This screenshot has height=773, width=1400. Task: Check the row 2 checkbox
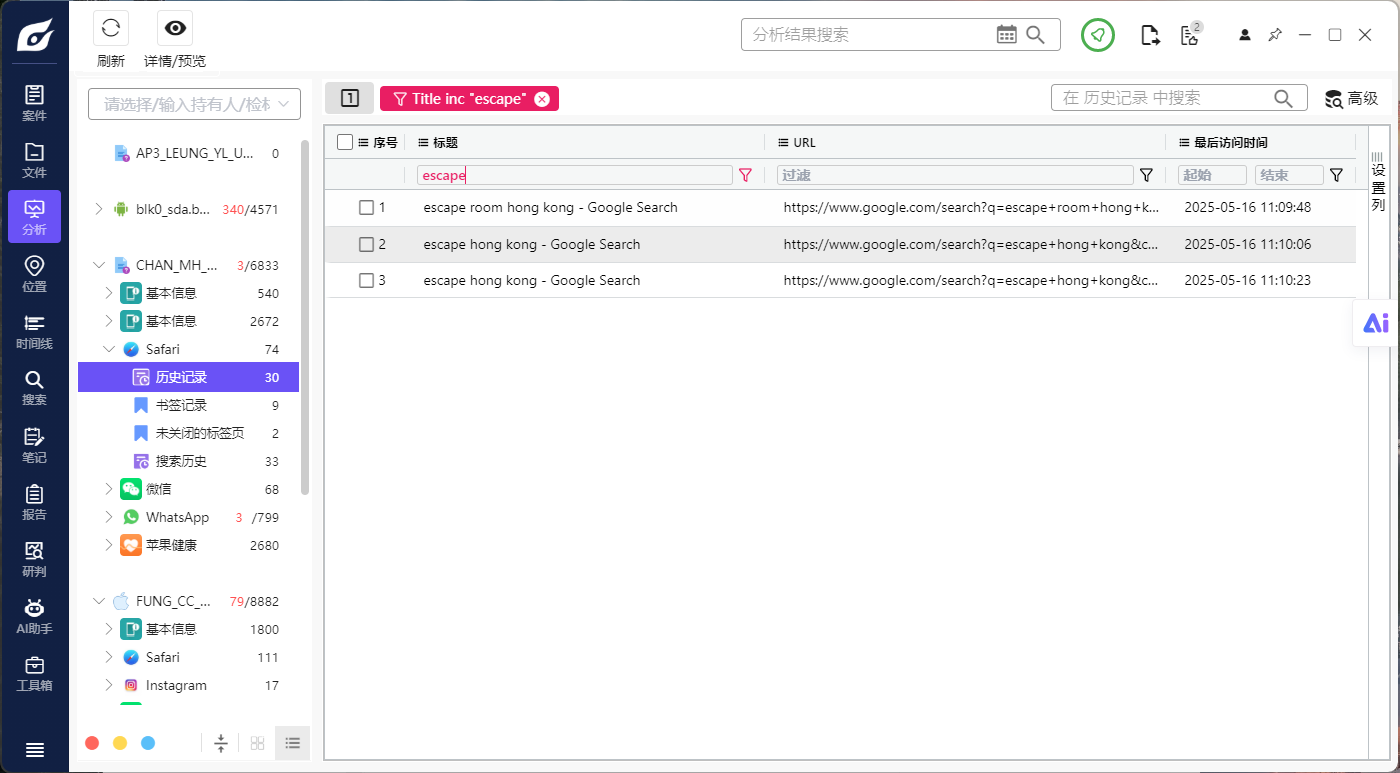(x=366, y=244)
